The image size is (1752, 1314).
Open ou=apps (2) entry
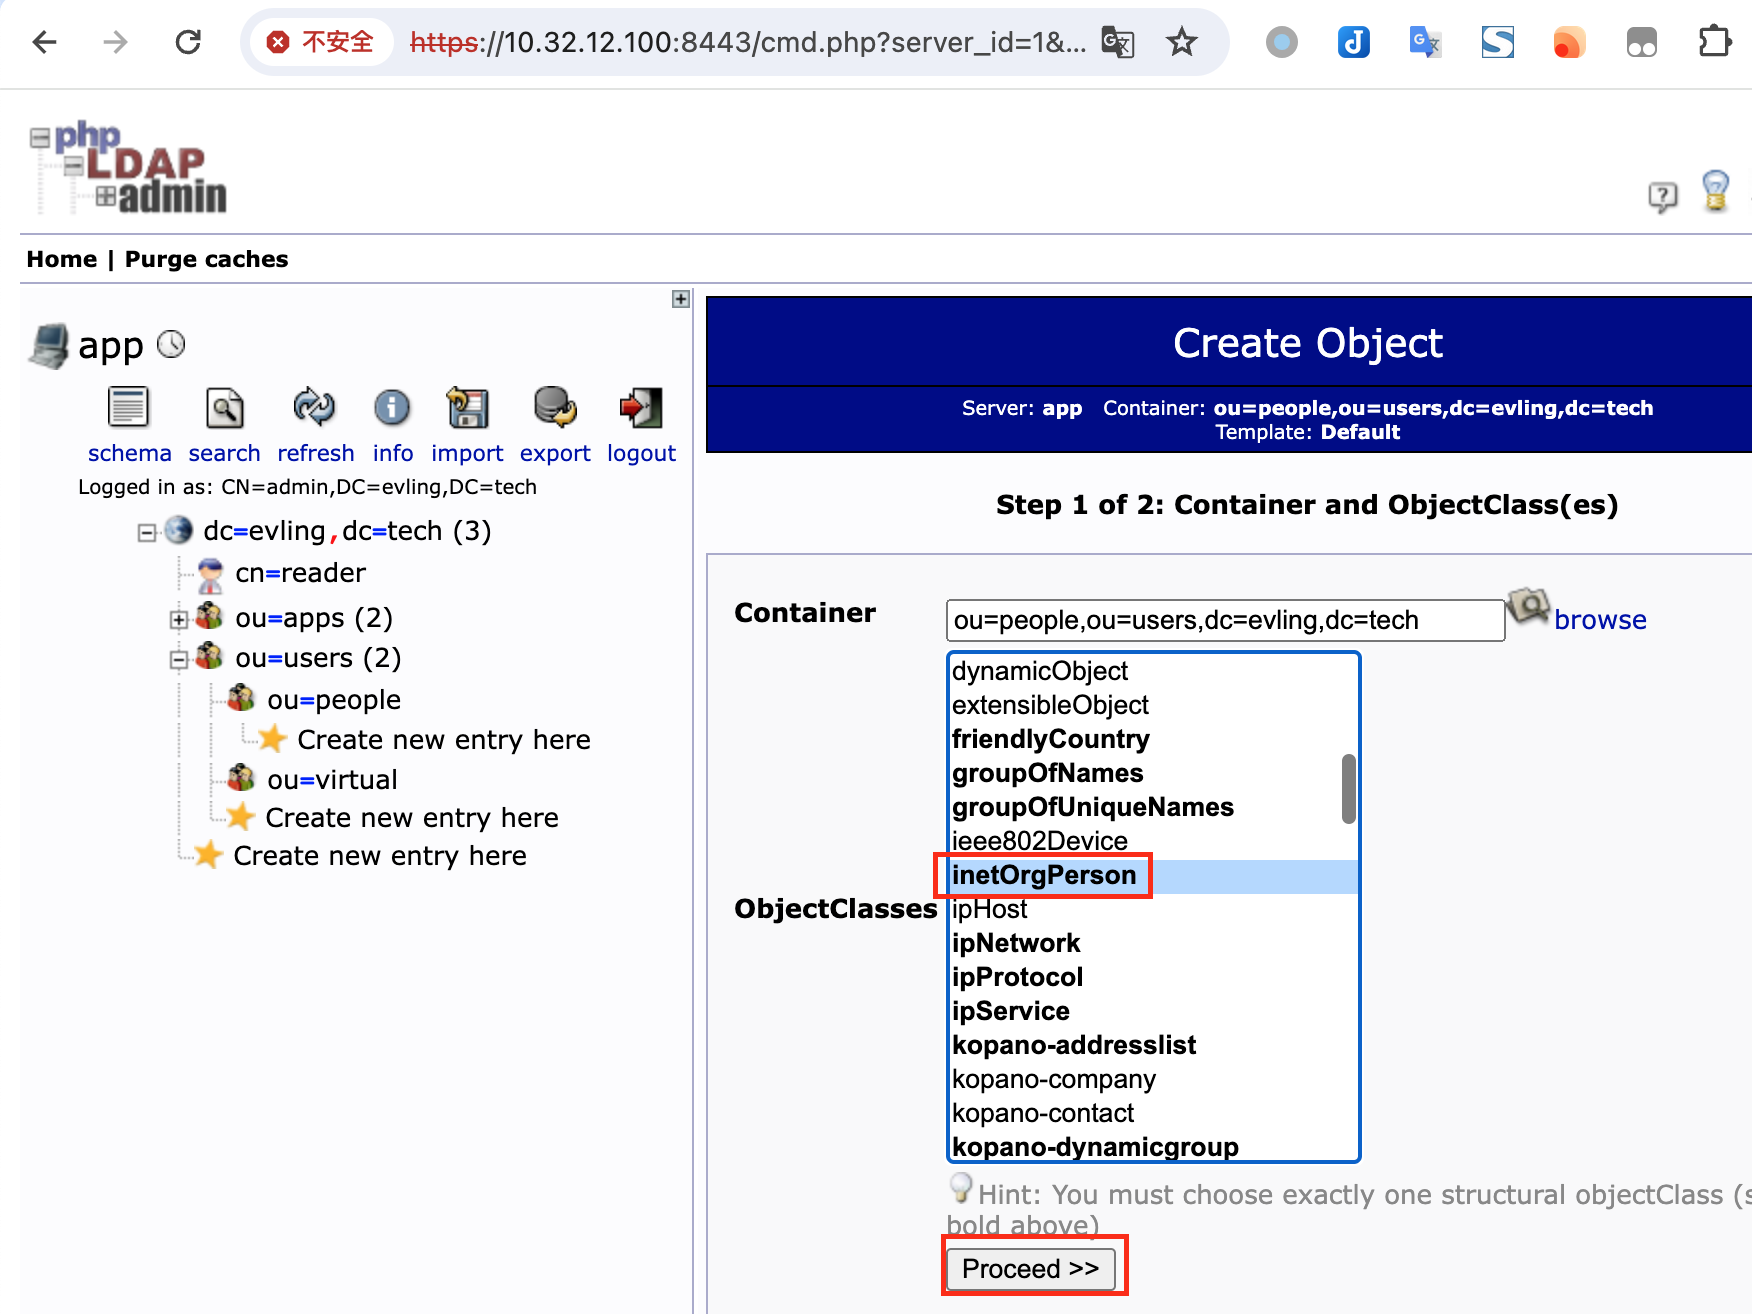(314, 618)
